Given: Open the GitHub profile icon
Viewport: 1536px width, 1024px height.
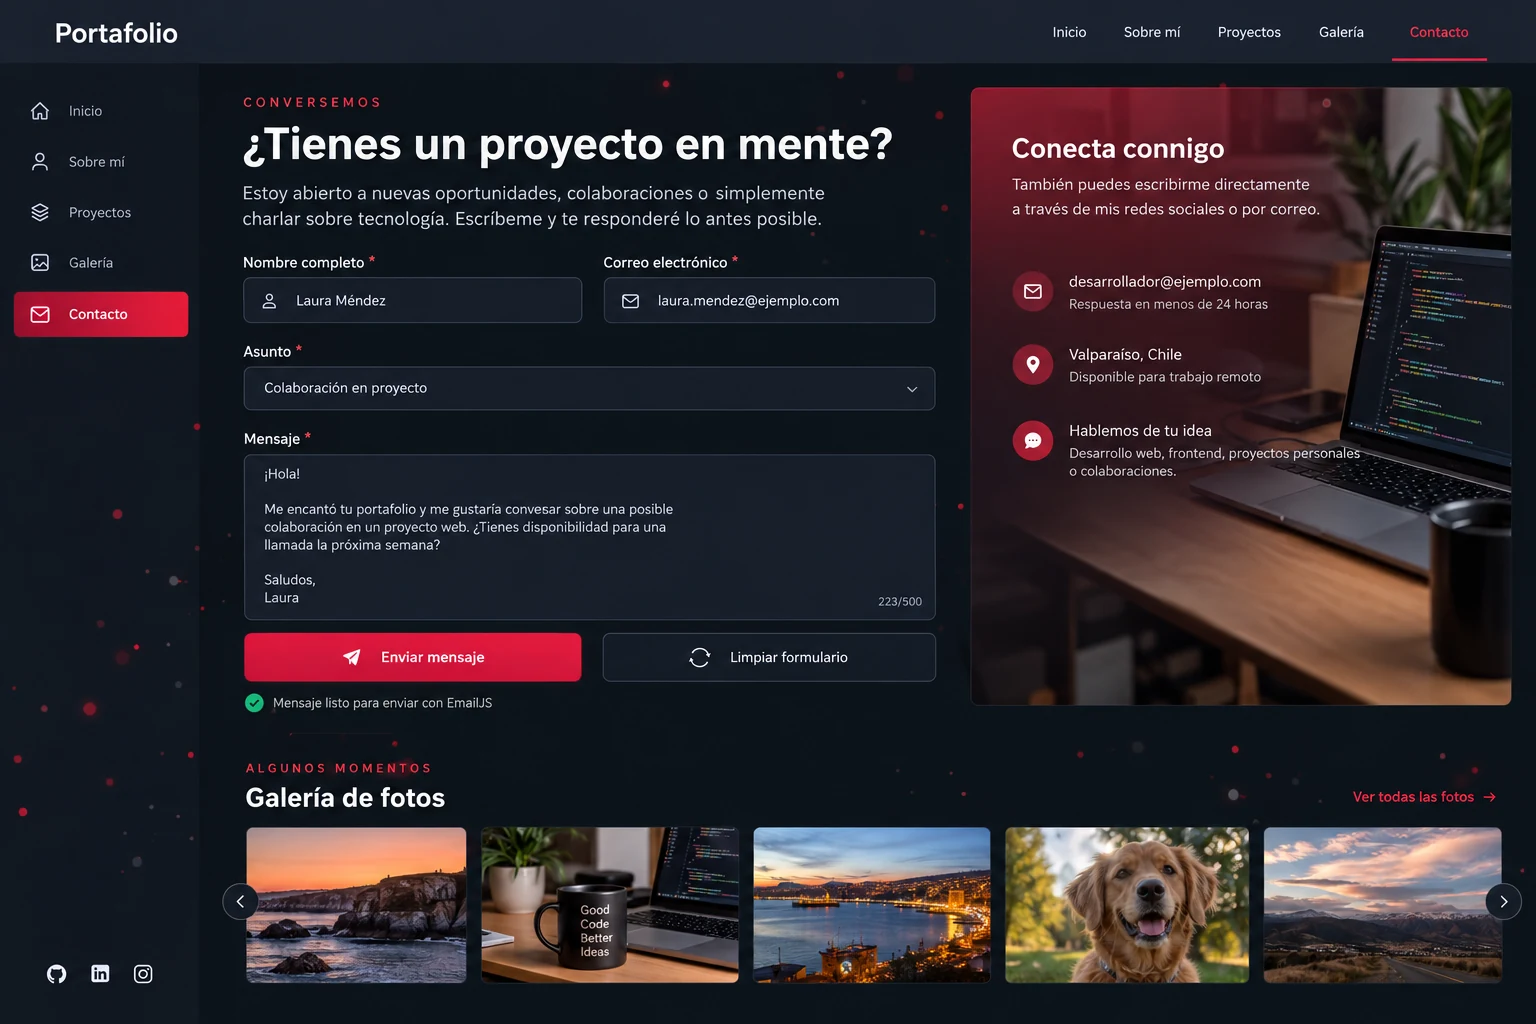Looking at the screenshot, I should pyautogui.click(x=57, y=974).
